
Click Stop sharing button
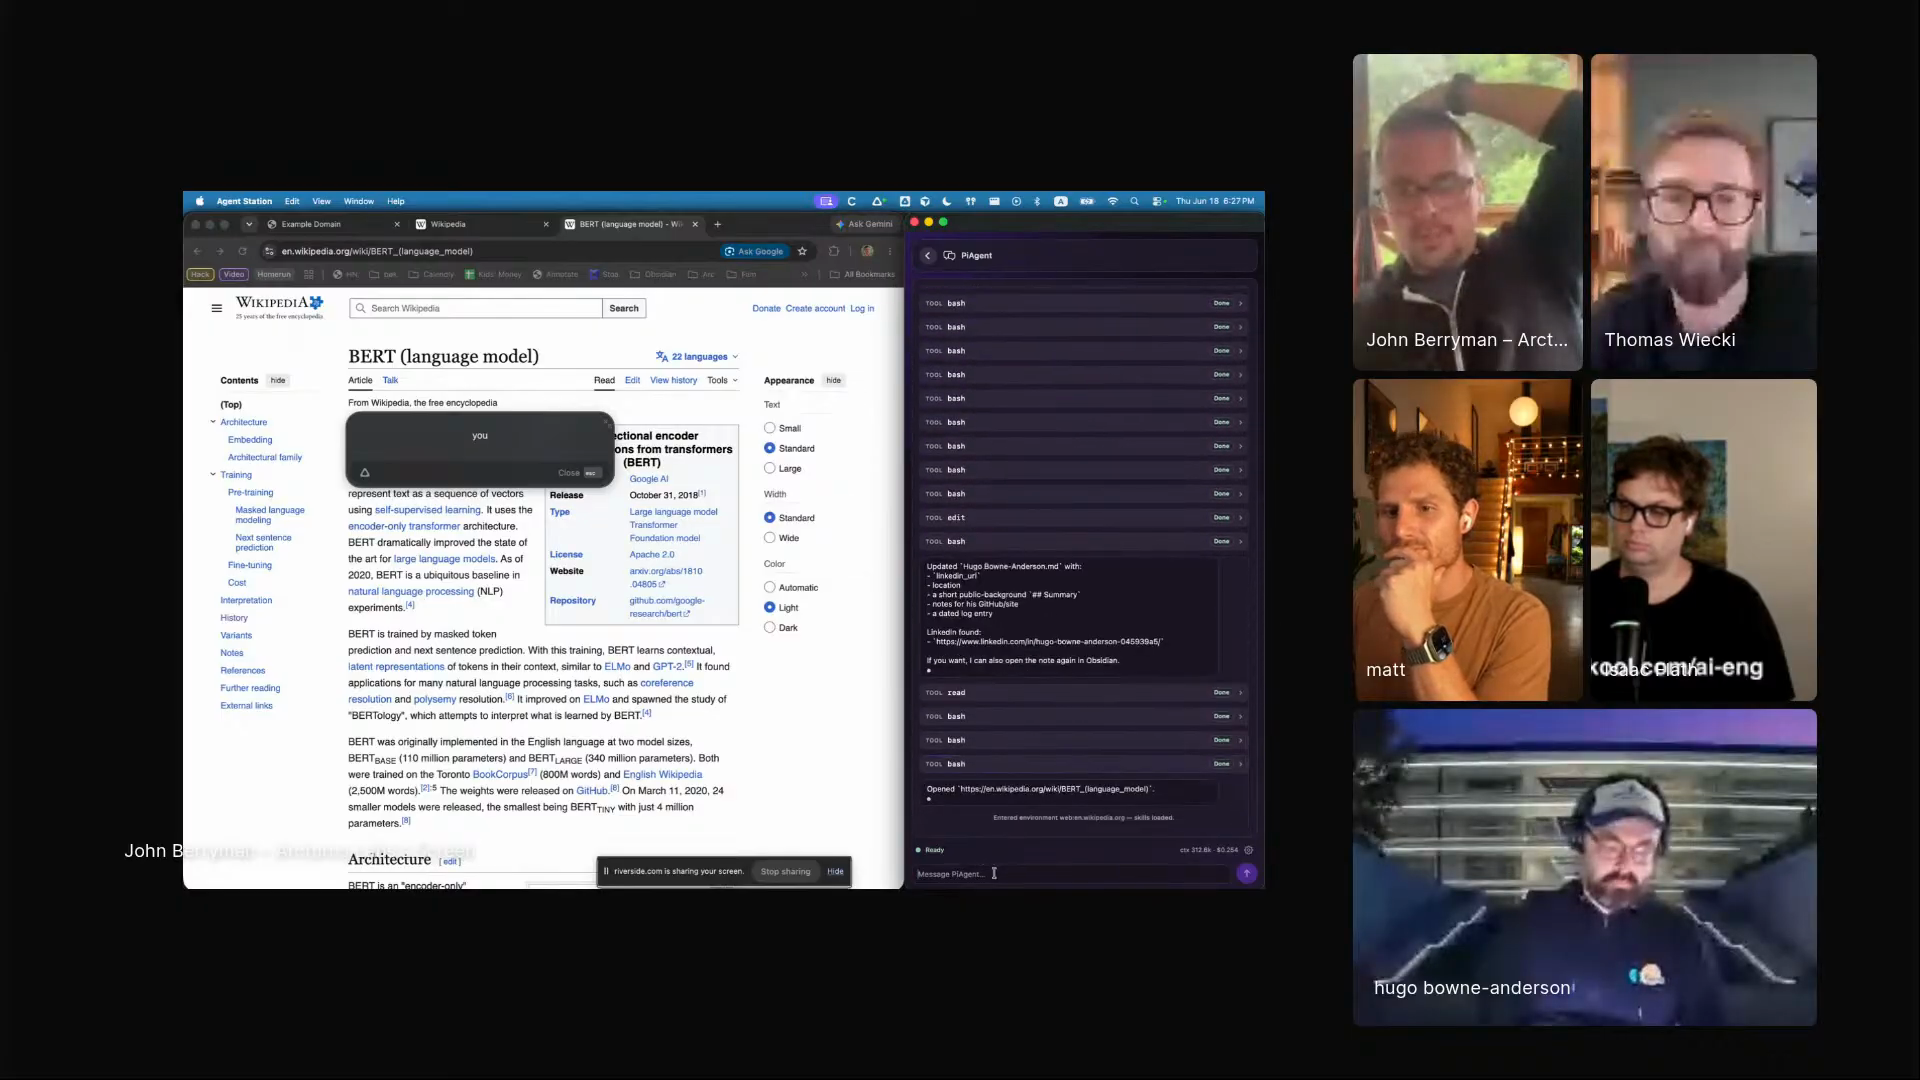tap(785, 871)
